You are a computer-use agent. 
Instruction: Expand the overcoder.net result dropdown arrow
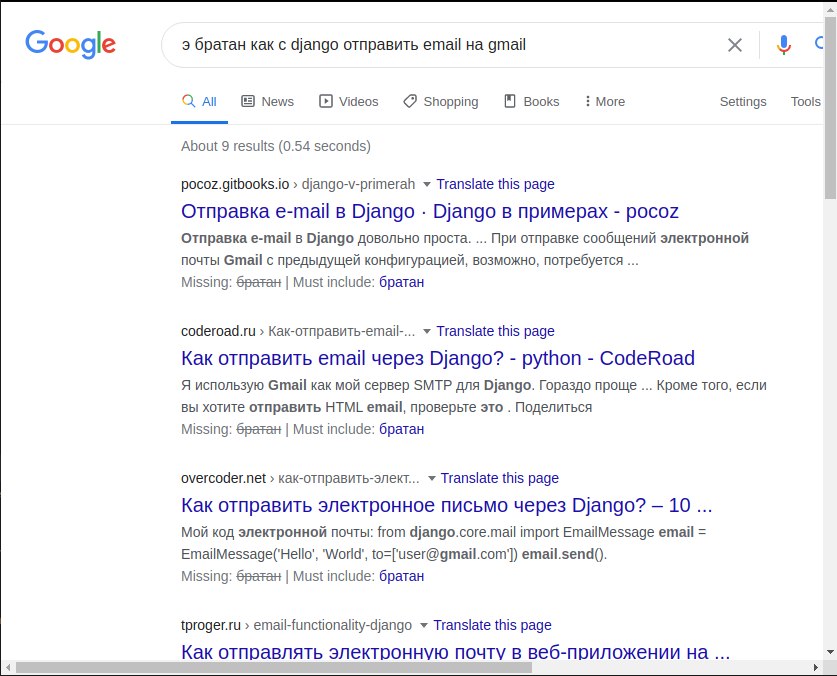pyautogui.click(x=431, y=478)
